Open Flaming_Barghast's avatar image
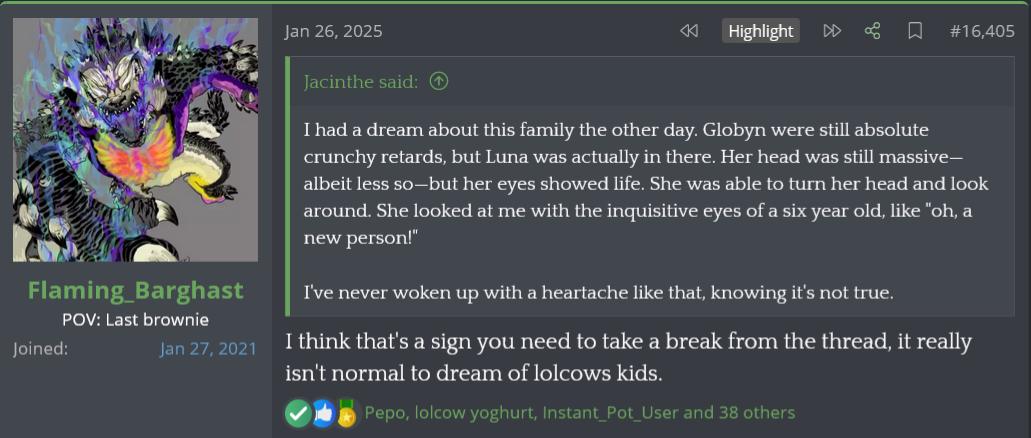This screenshot has height=438, width=1031. [135, 140]
